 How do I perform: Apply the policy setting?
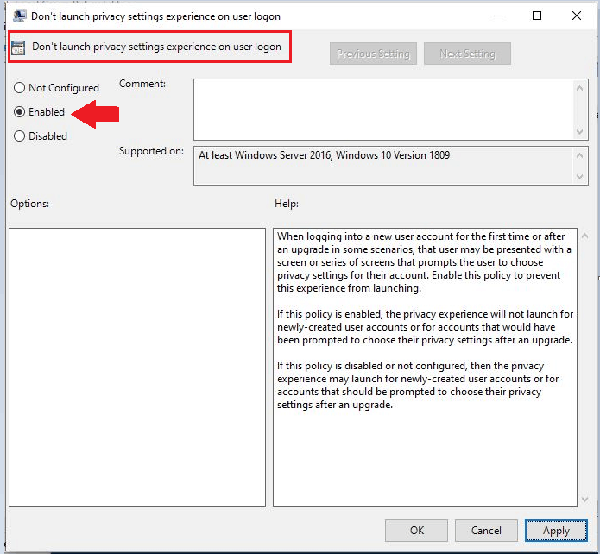556,530
